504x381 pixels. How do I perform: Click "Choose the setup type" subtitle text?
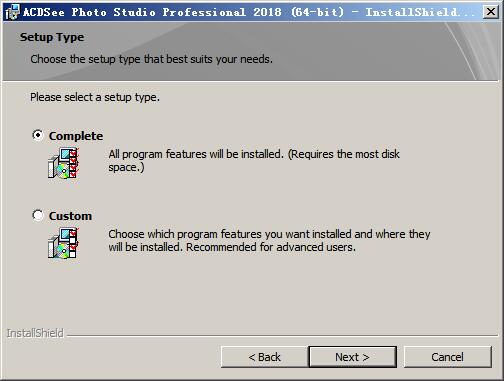click(151, 59)
